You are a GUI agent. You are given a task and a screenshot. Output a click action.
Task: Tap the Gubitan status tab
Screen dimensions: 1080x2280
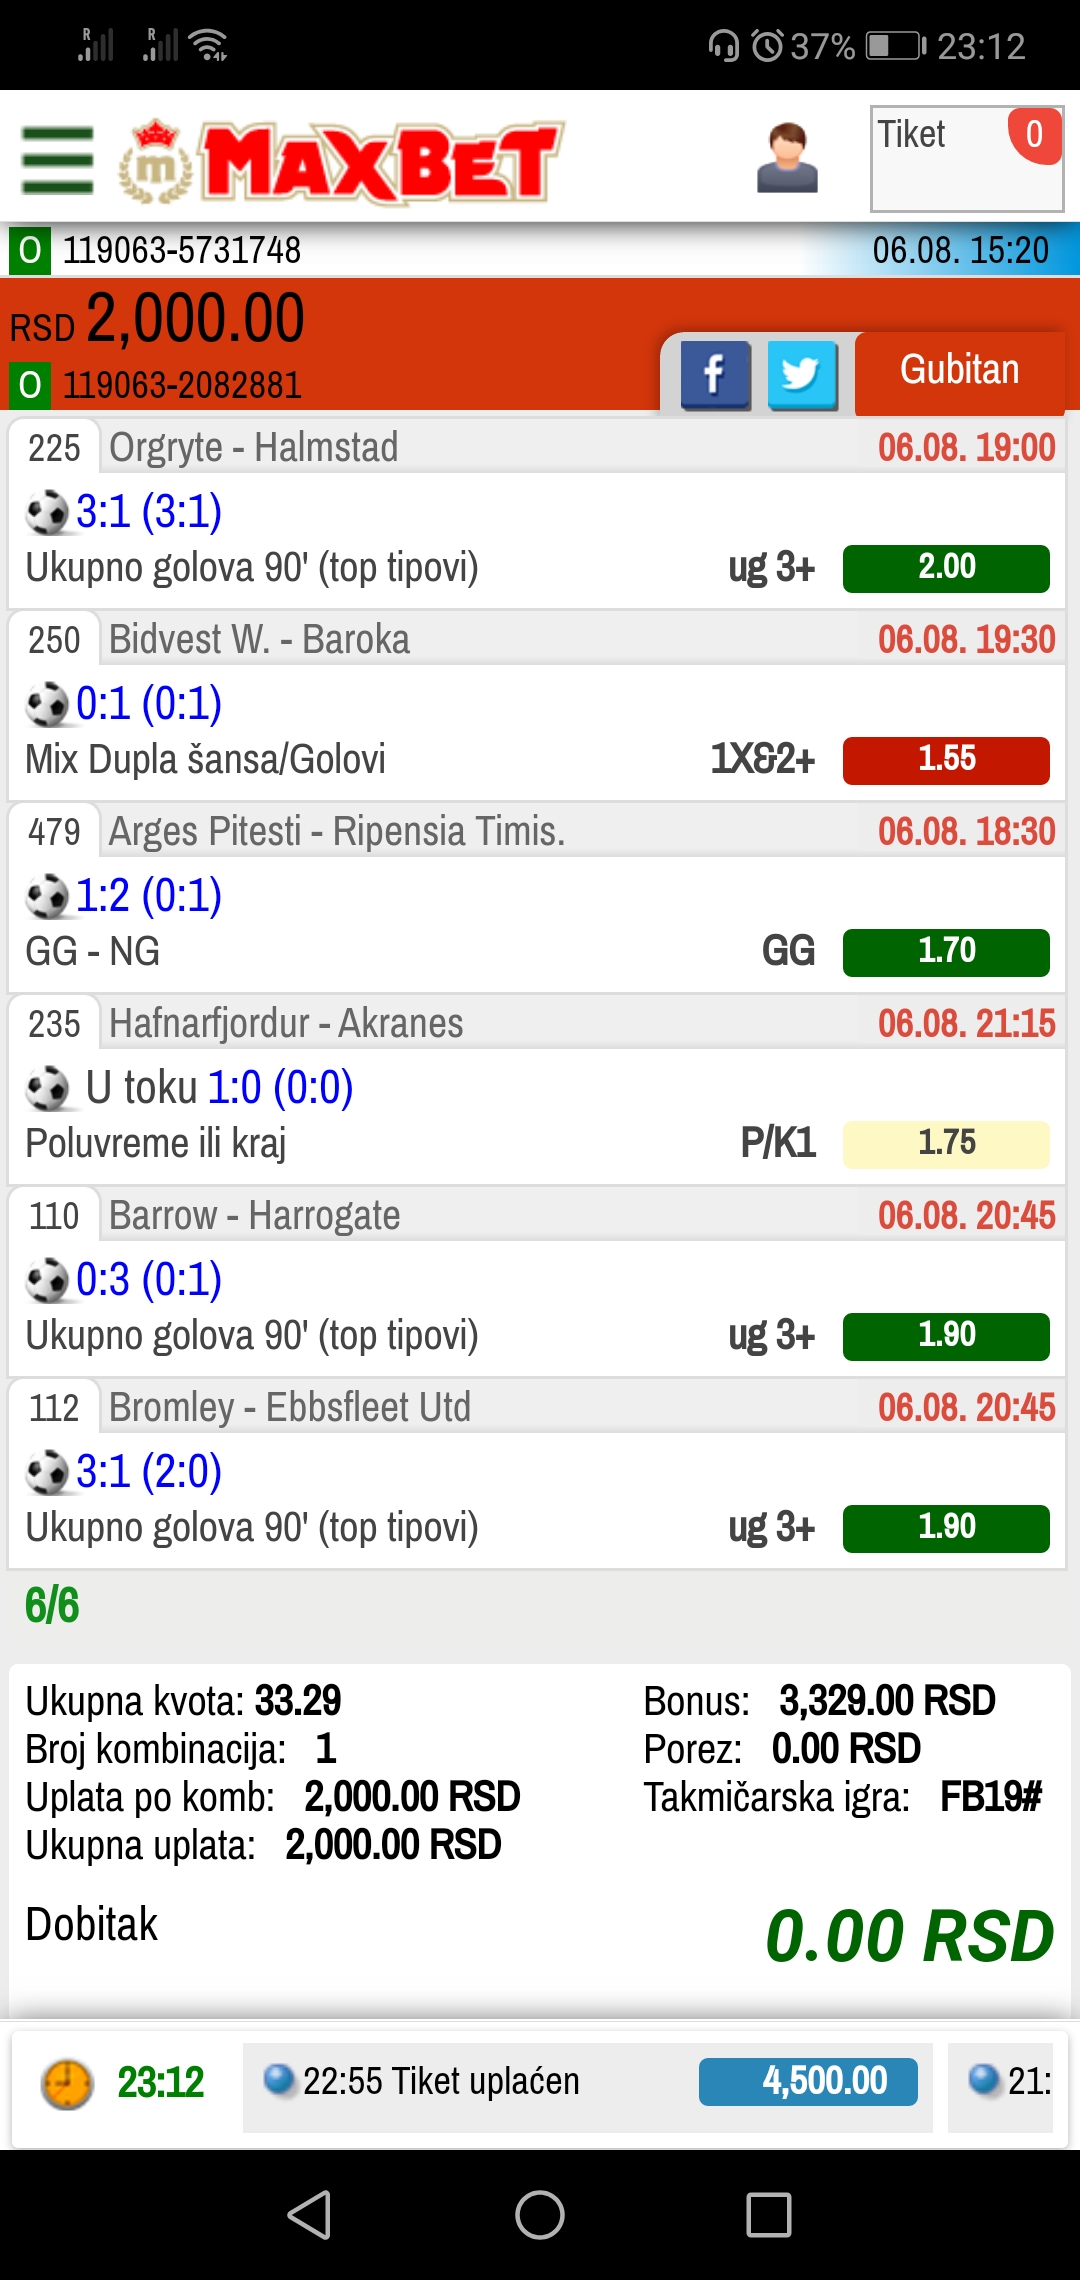(x=960, y=371)
